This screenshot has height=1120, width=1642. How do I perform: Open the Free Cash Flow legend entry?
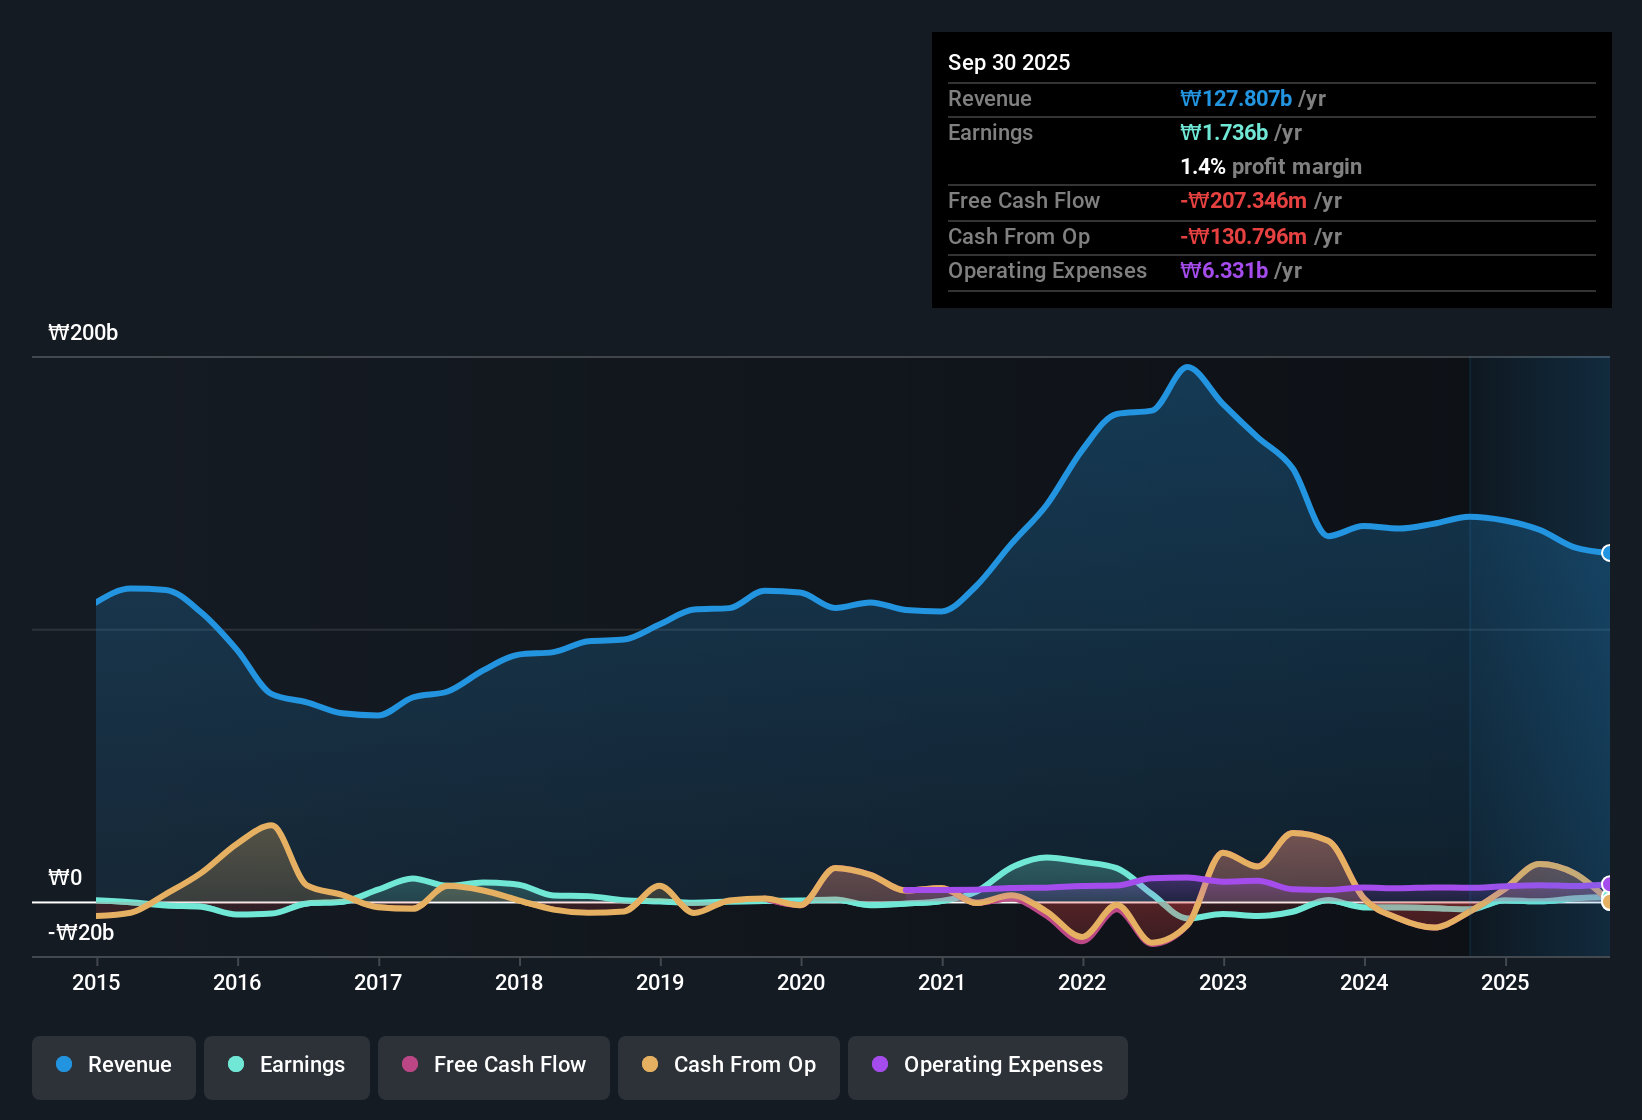click(x=493, y=1065)
